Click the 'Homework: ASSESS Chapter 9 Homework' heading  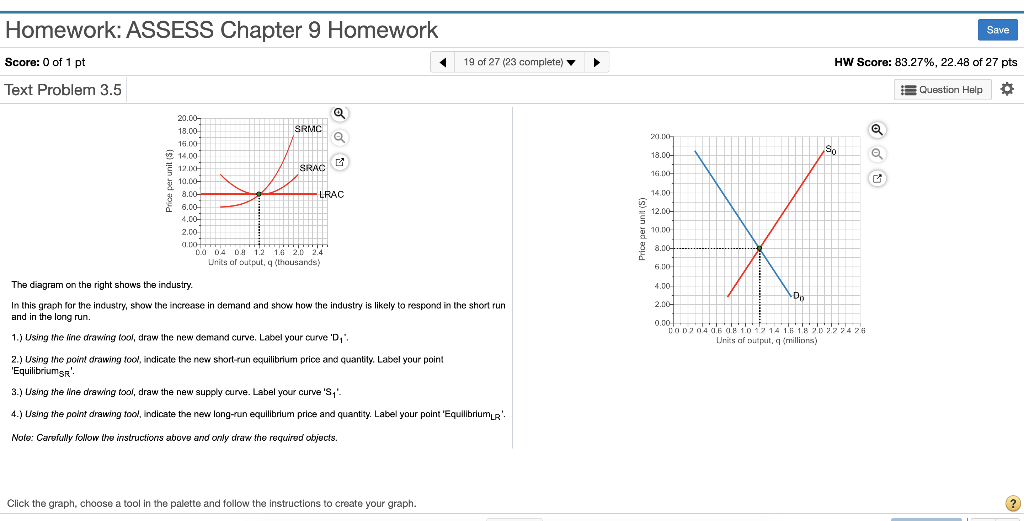click(221, 30)
